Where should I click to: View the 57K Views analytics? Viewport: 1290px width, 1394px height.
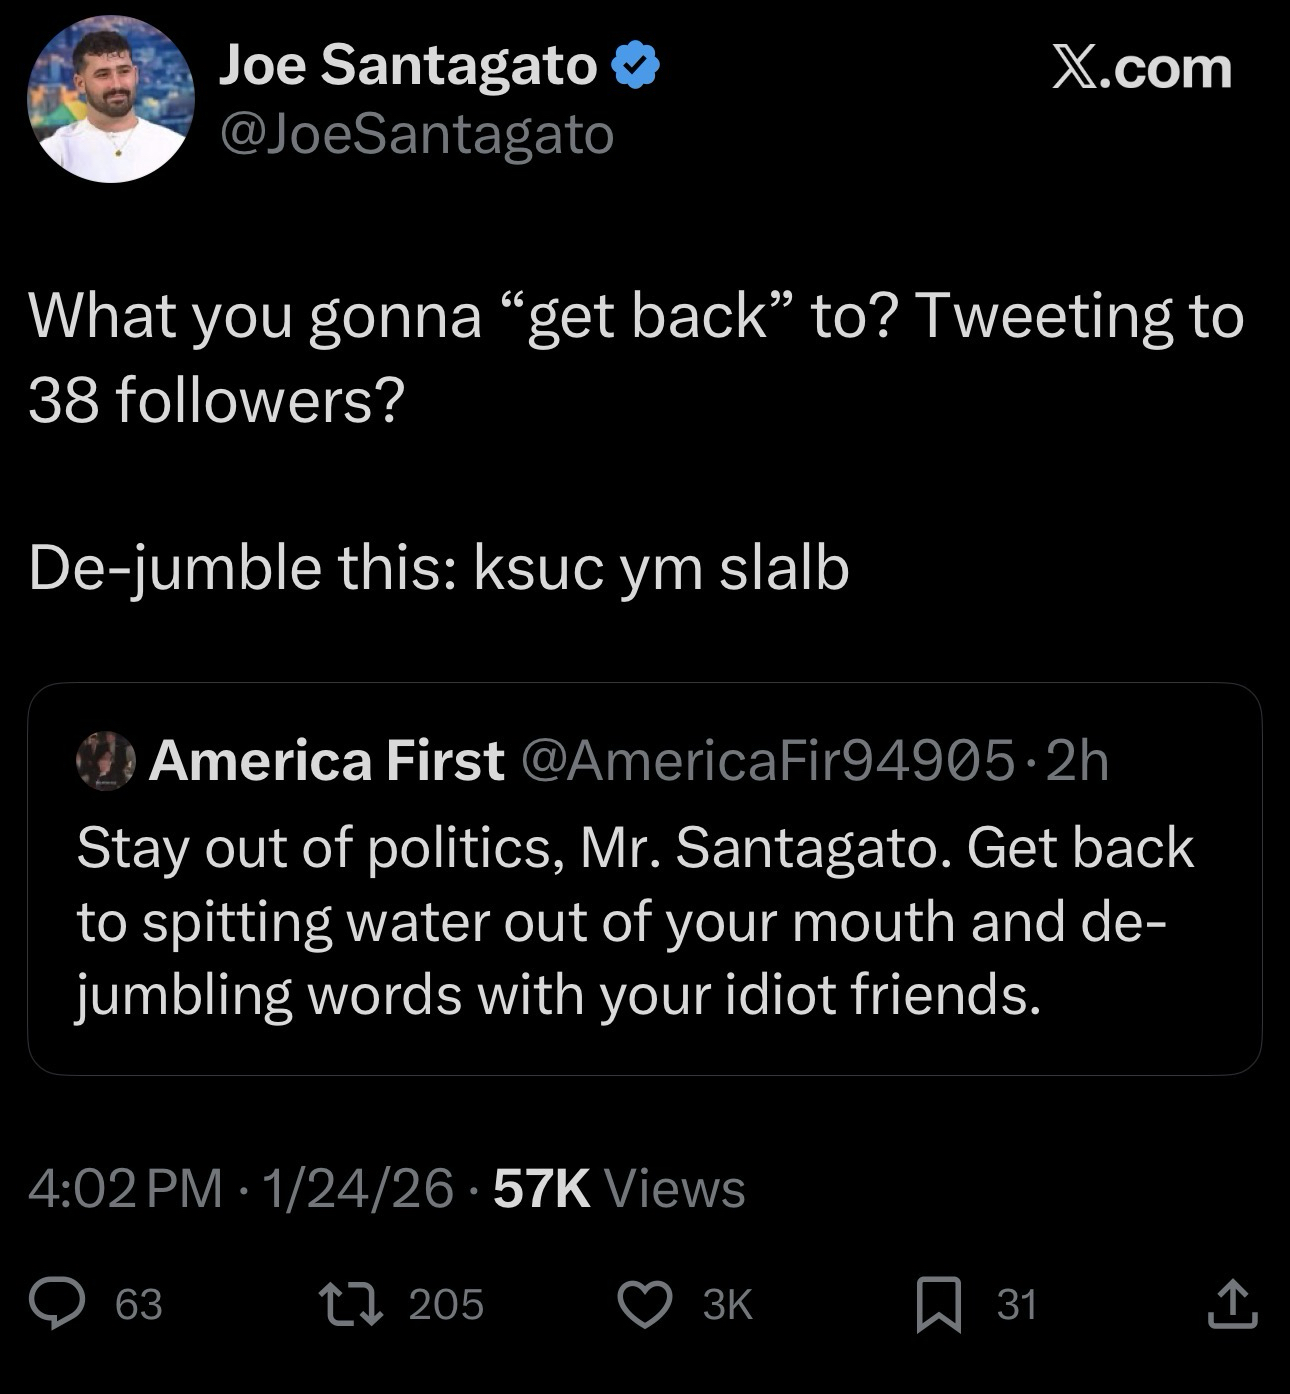pyautogui.click(x=620, y=1189)
